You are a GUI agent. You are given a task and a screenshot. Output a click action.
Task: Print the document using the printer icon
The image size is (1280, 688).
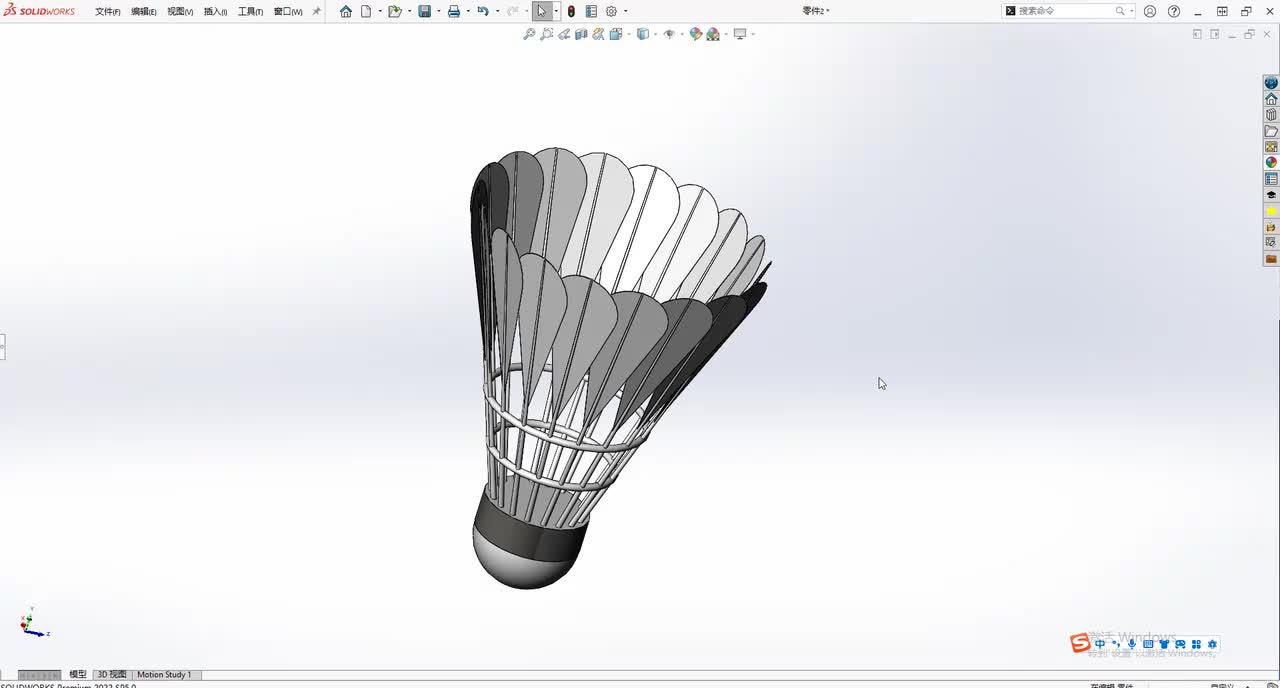(x=454, y=11)
